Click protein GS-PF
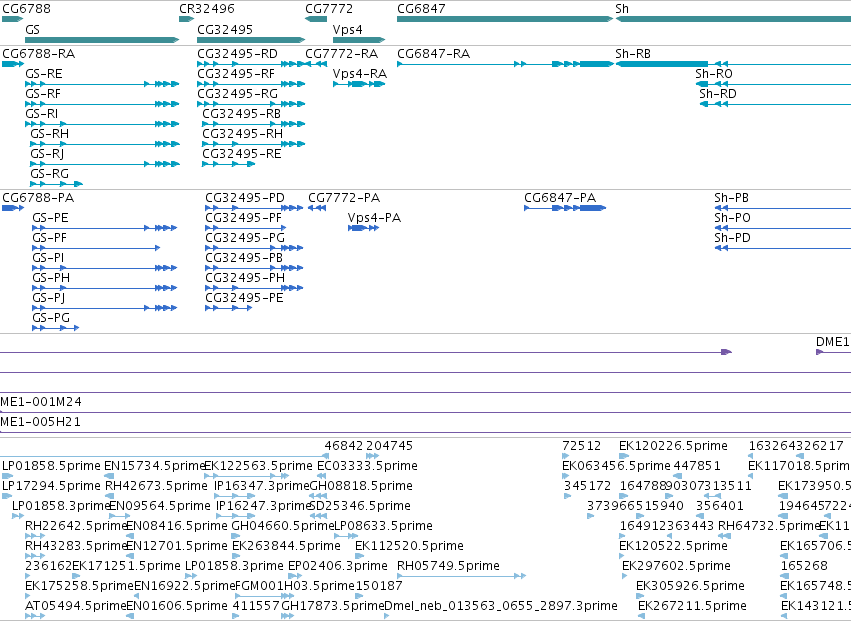 (x=49, y=238)
